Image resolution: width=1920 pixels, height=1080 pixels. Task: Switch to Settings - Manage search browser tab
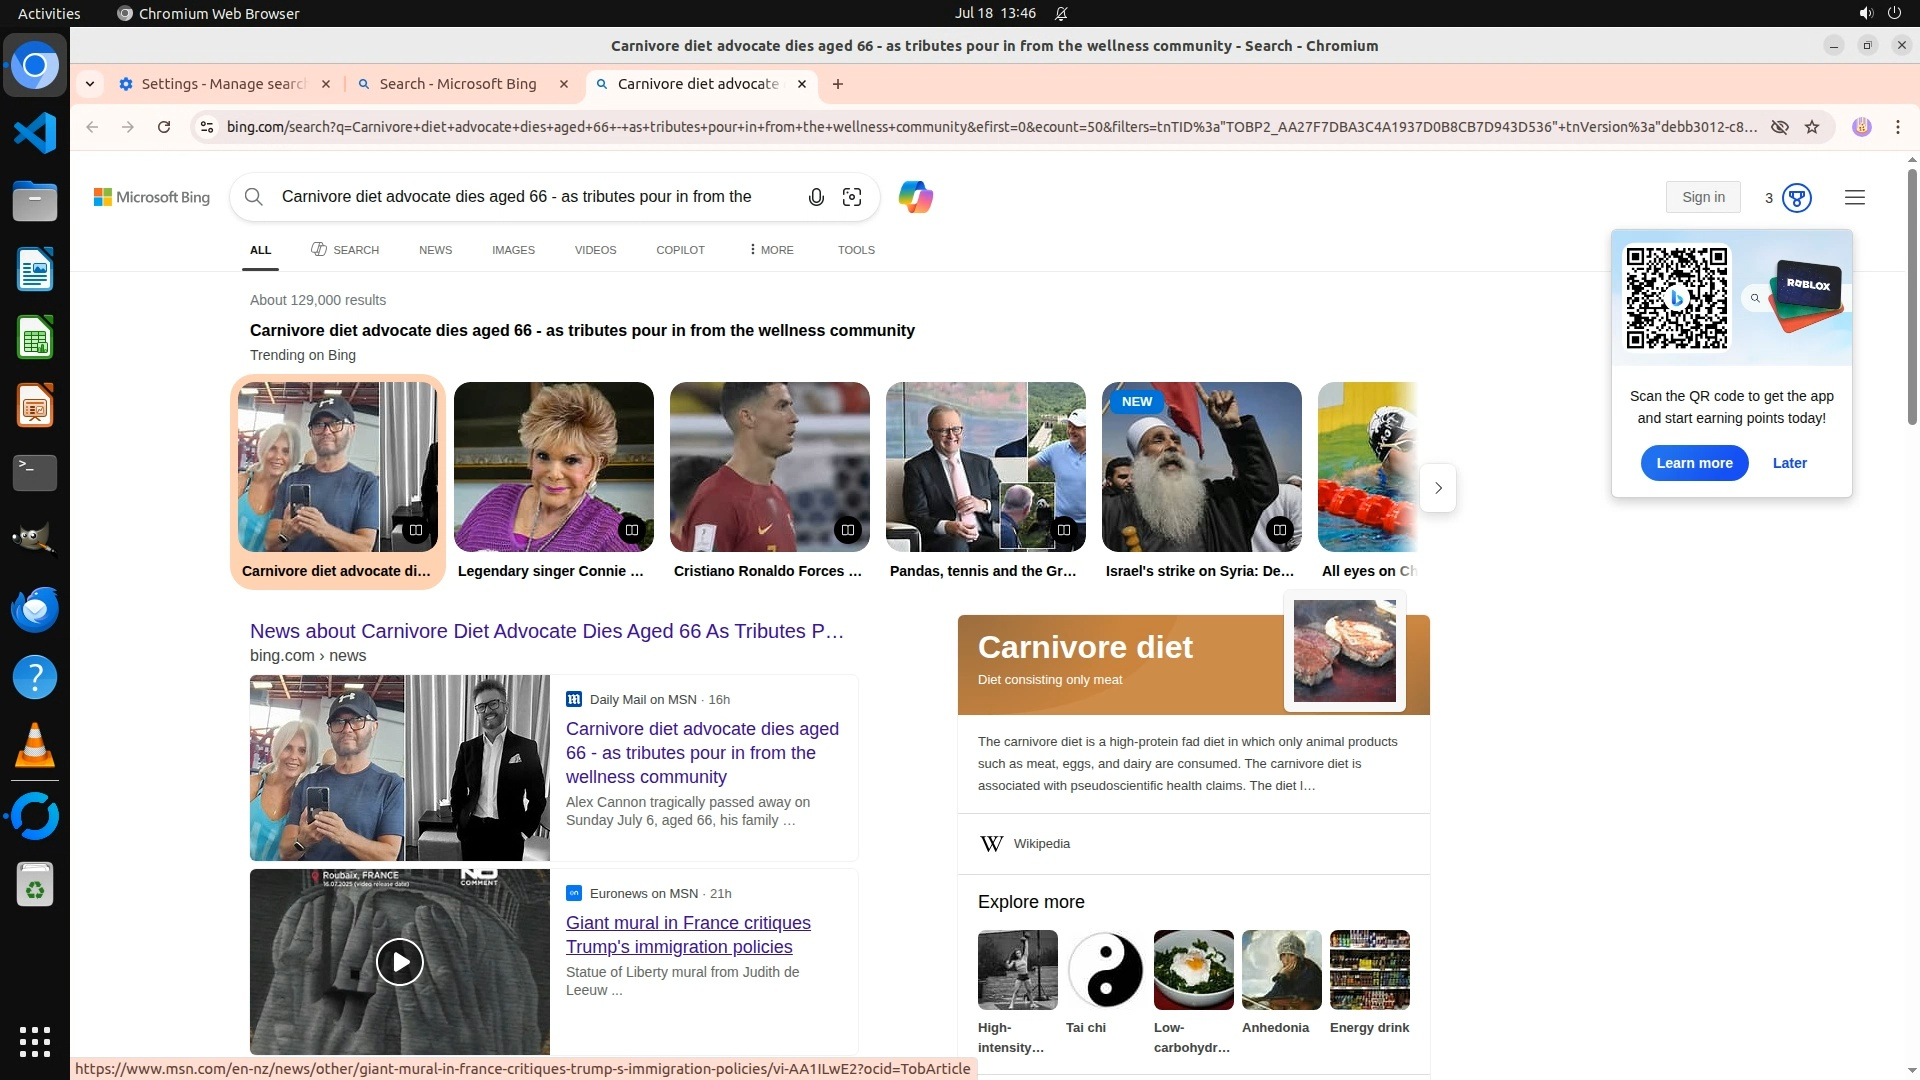[222, 84]
